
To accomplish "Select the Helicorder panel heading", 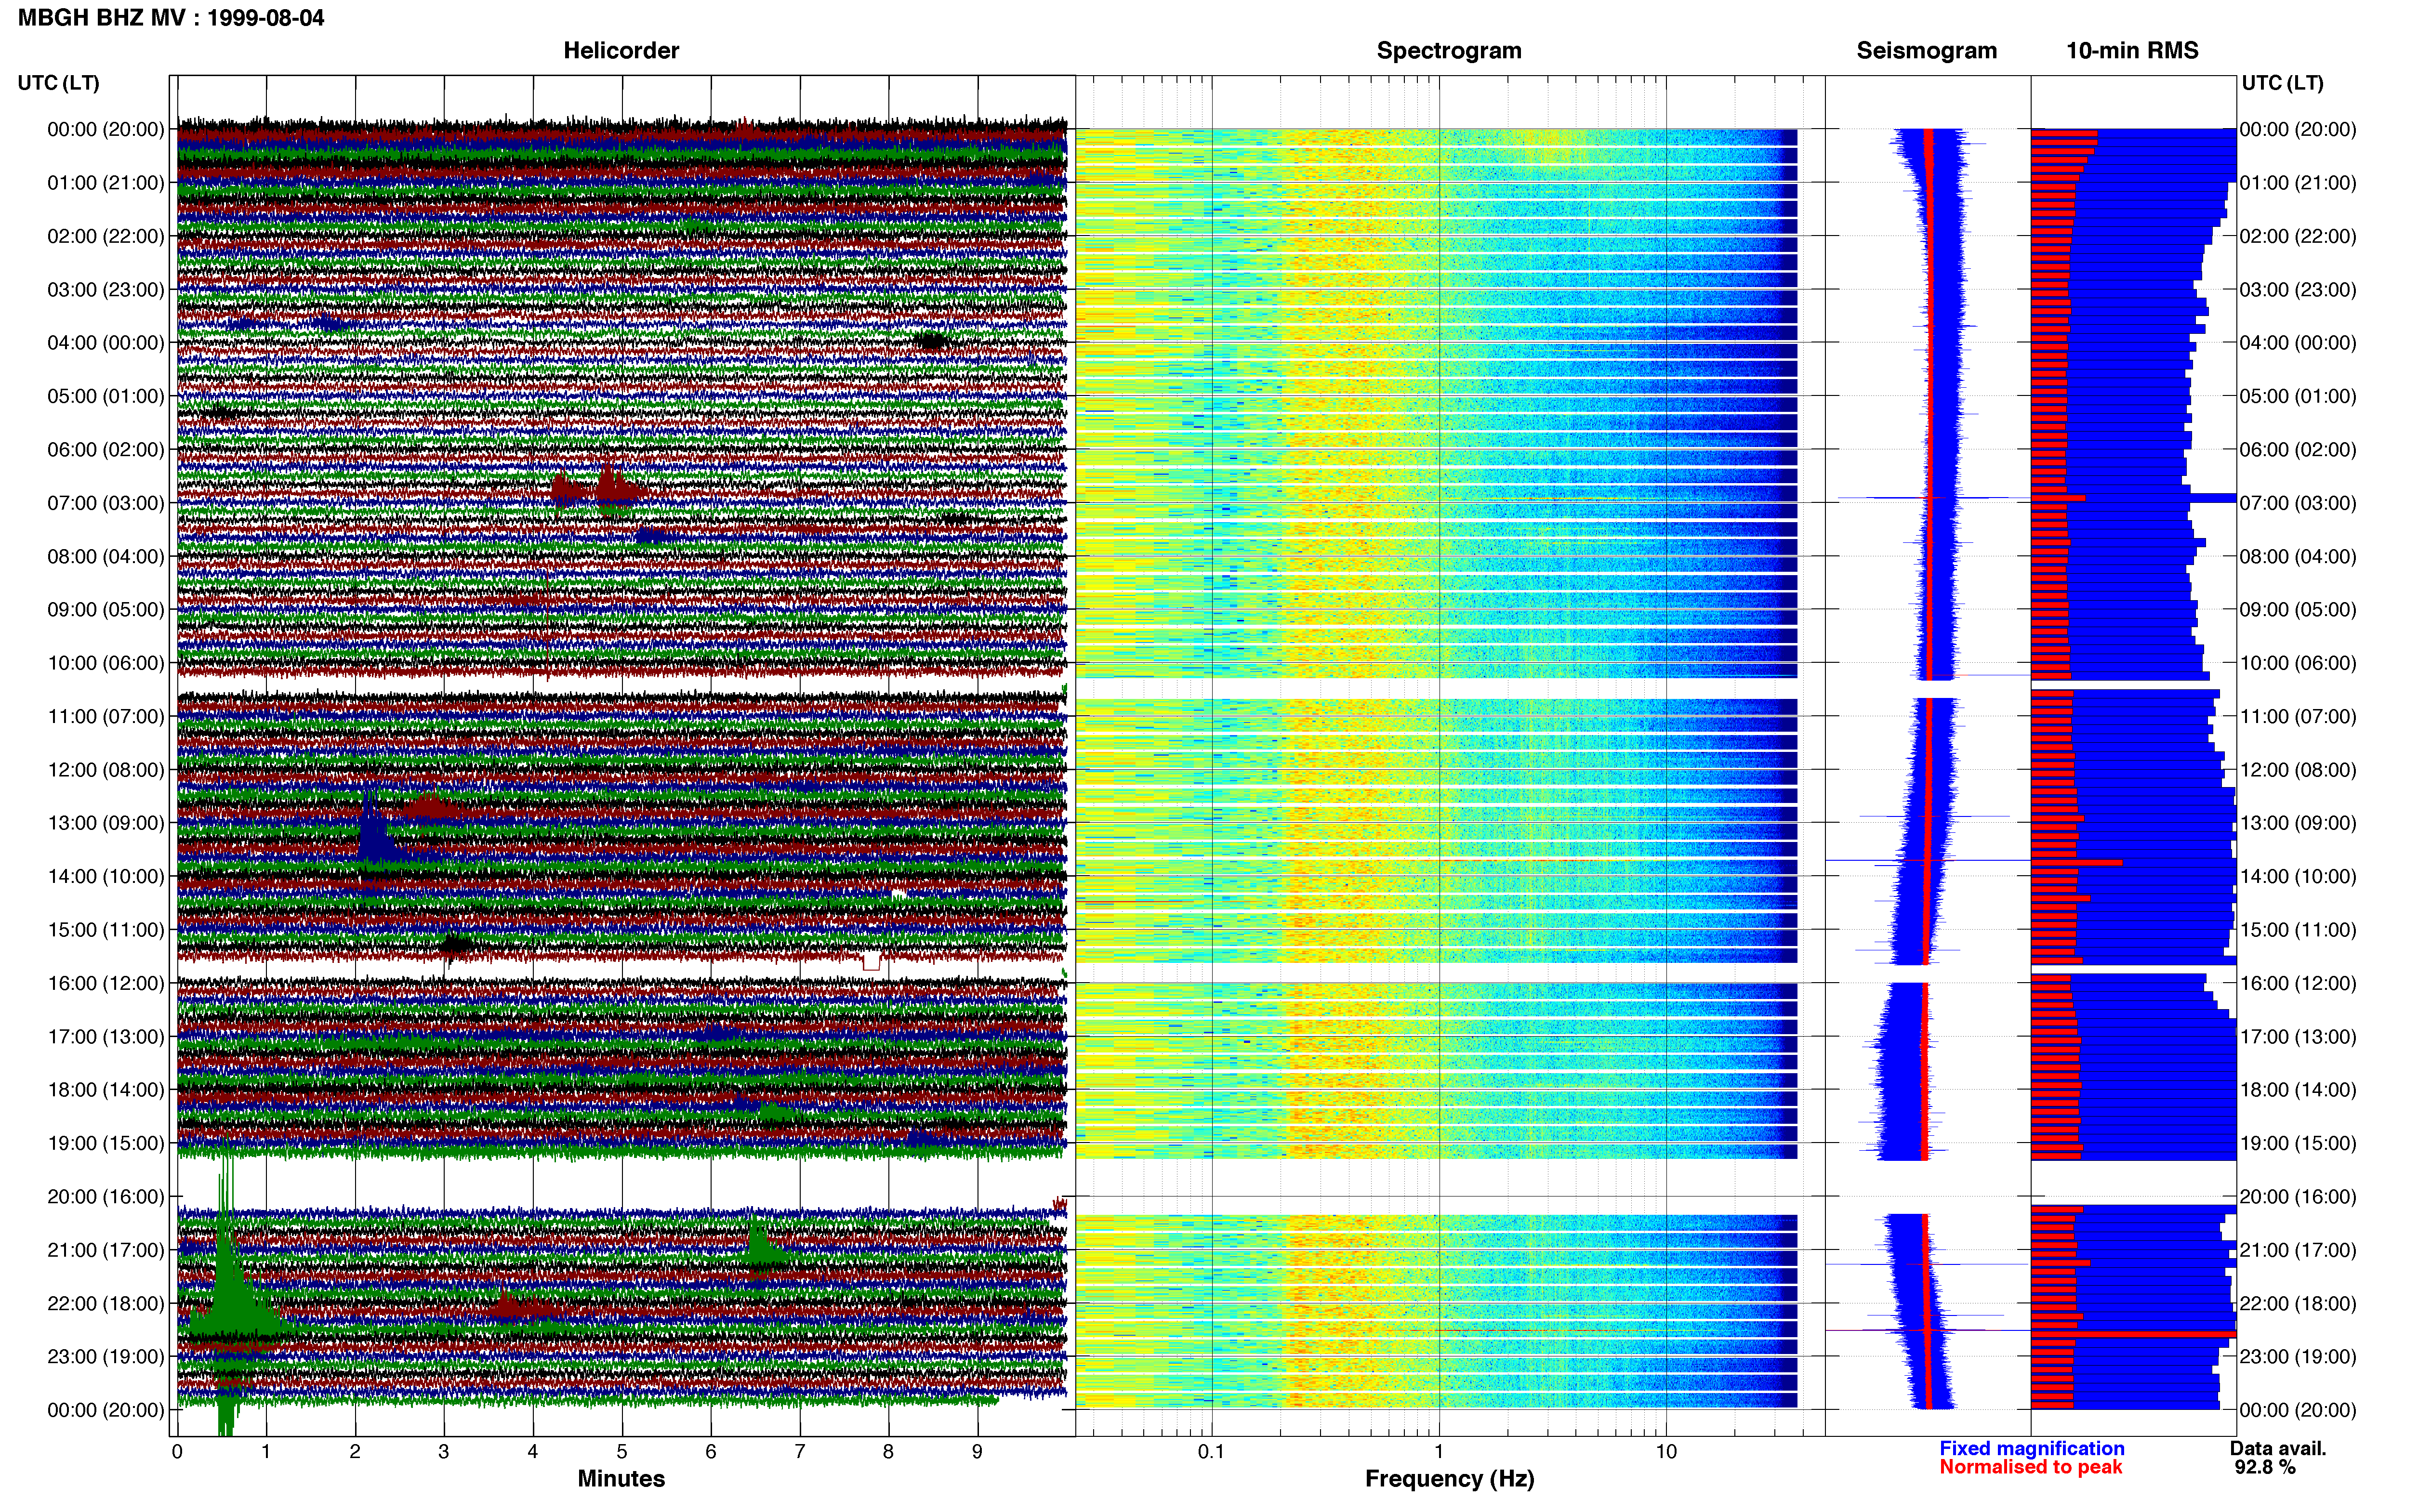I will (621, 50).
